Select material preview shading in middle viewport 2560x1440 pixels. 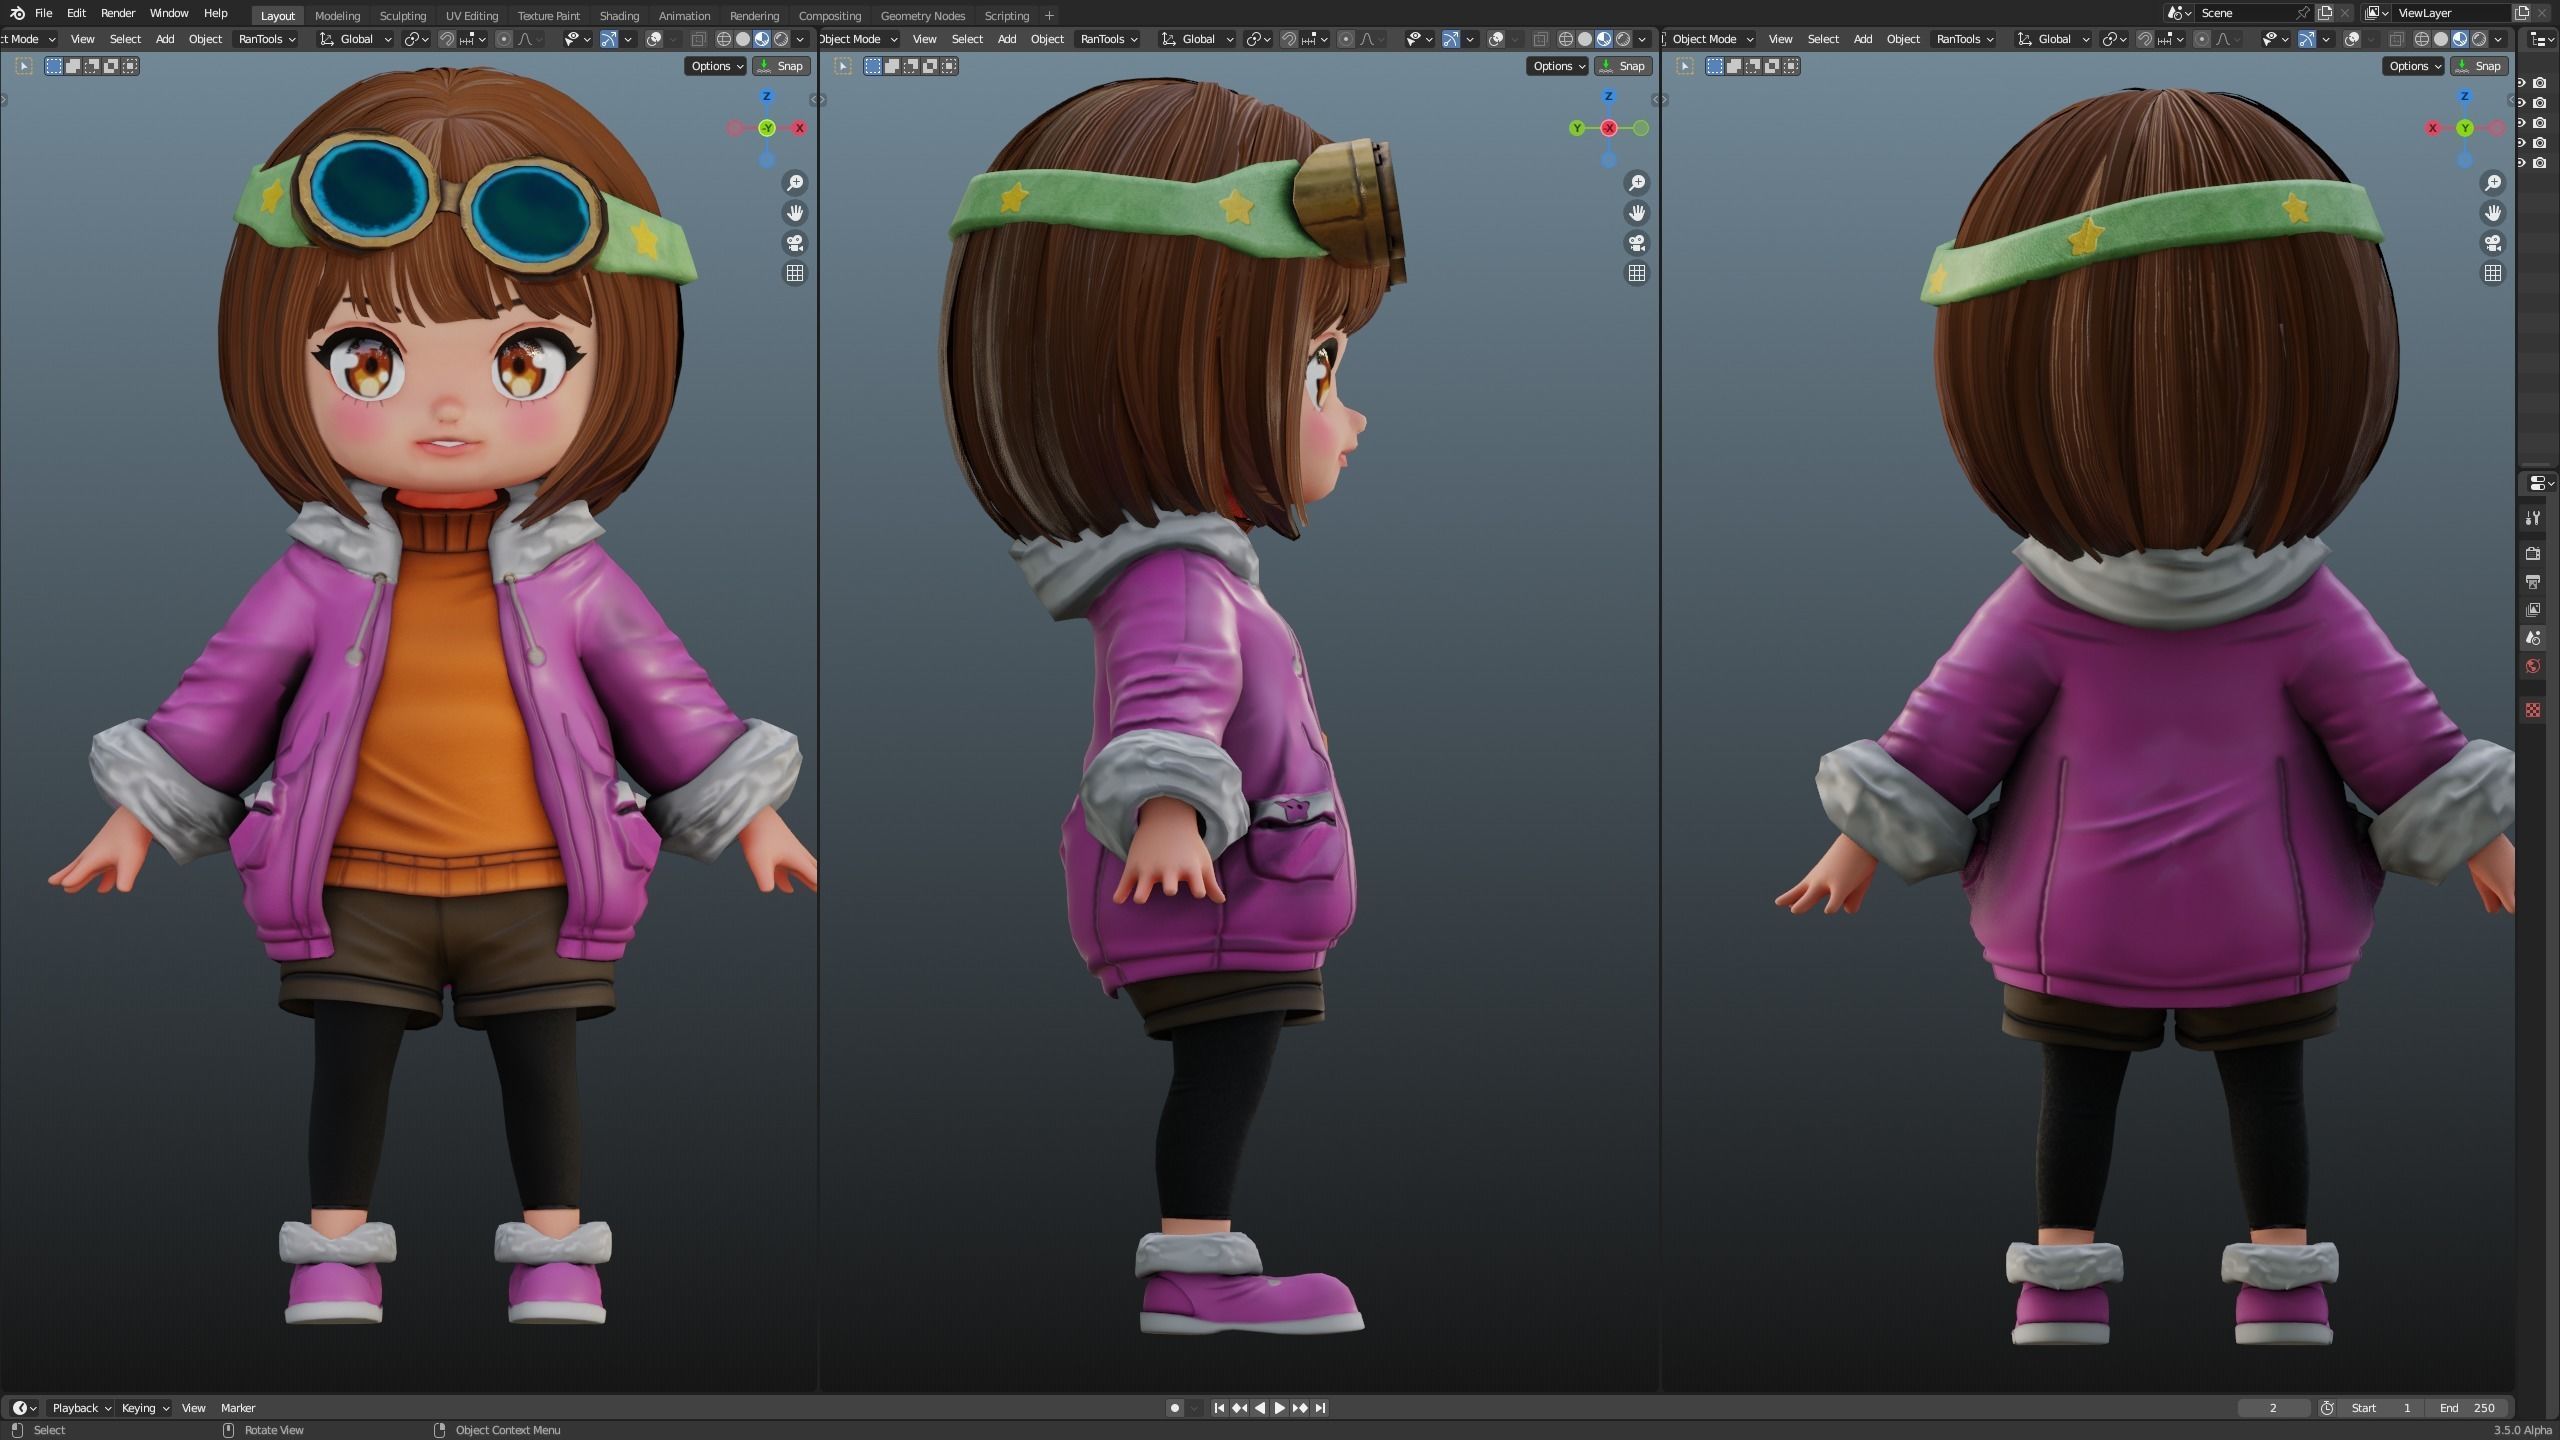point(1604,39)
